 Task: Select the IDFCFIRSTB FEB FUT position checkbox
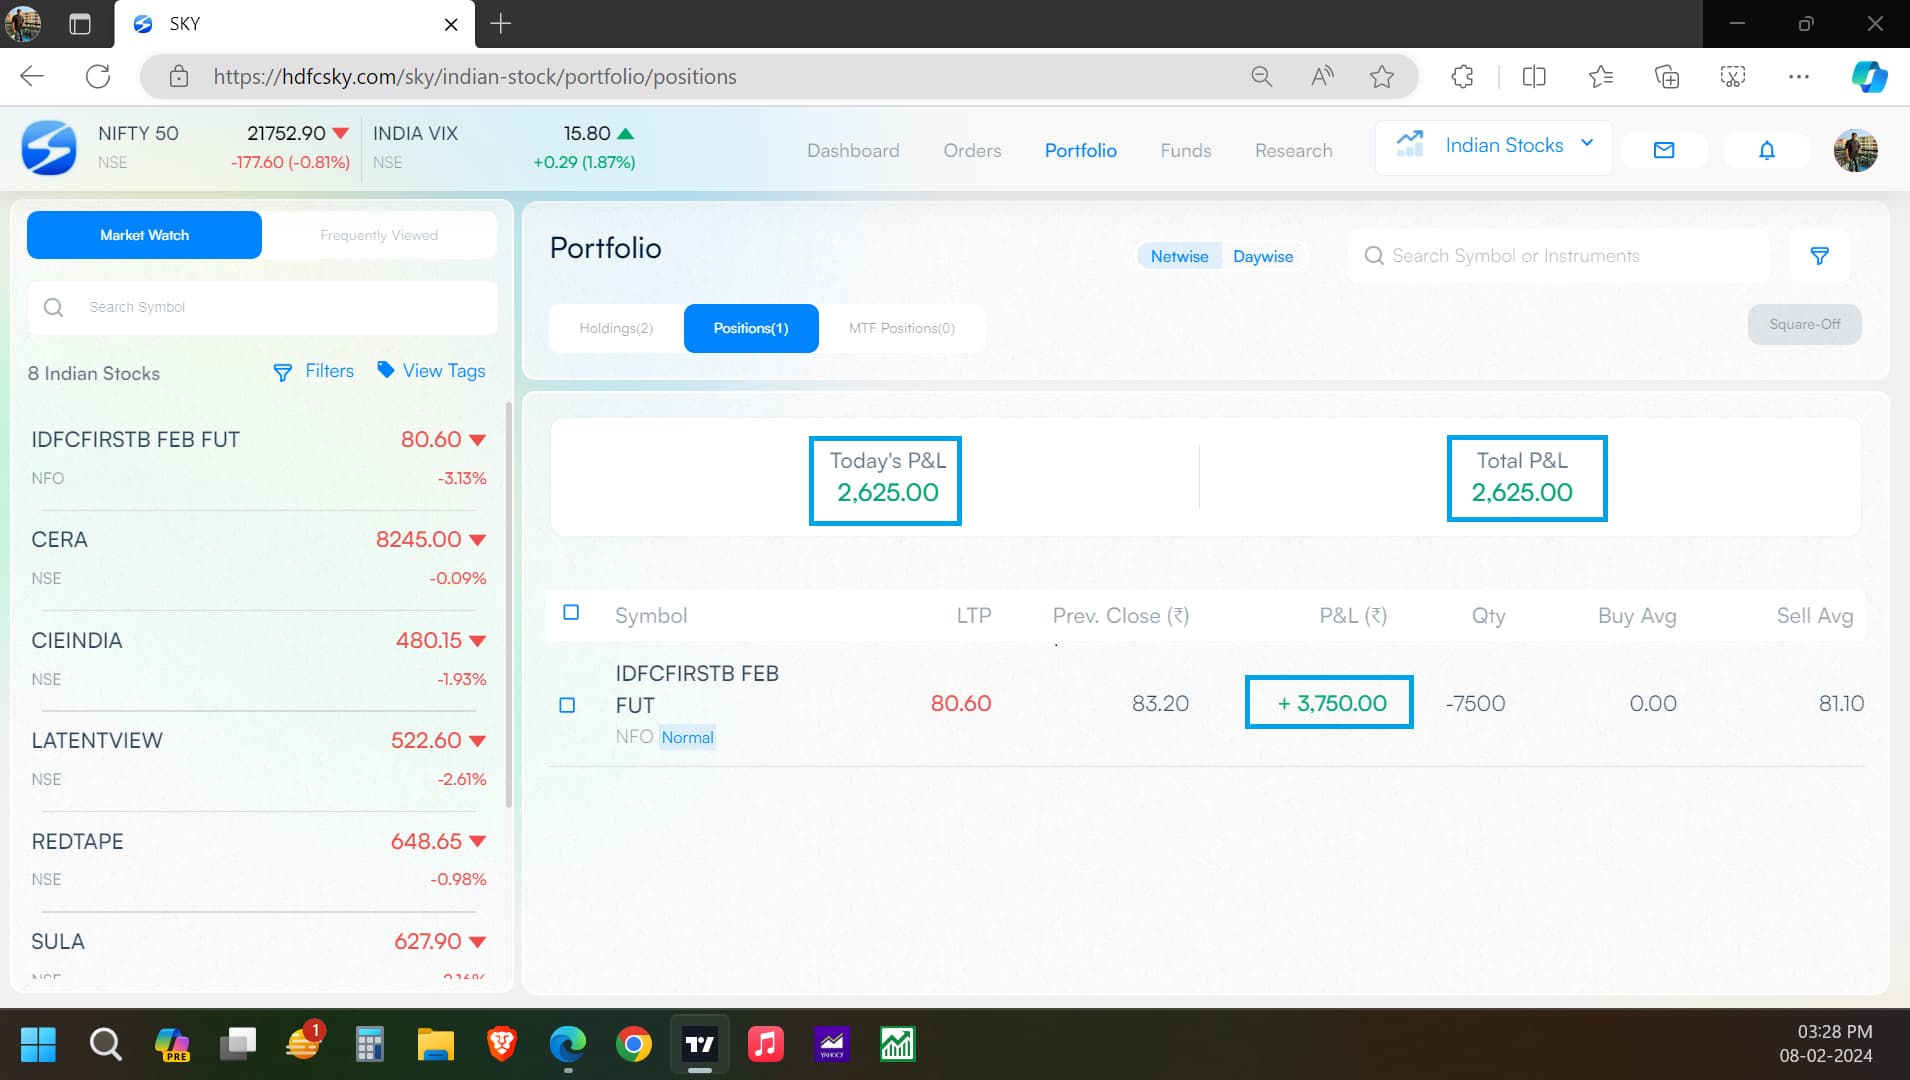click(x=567, y=705)
